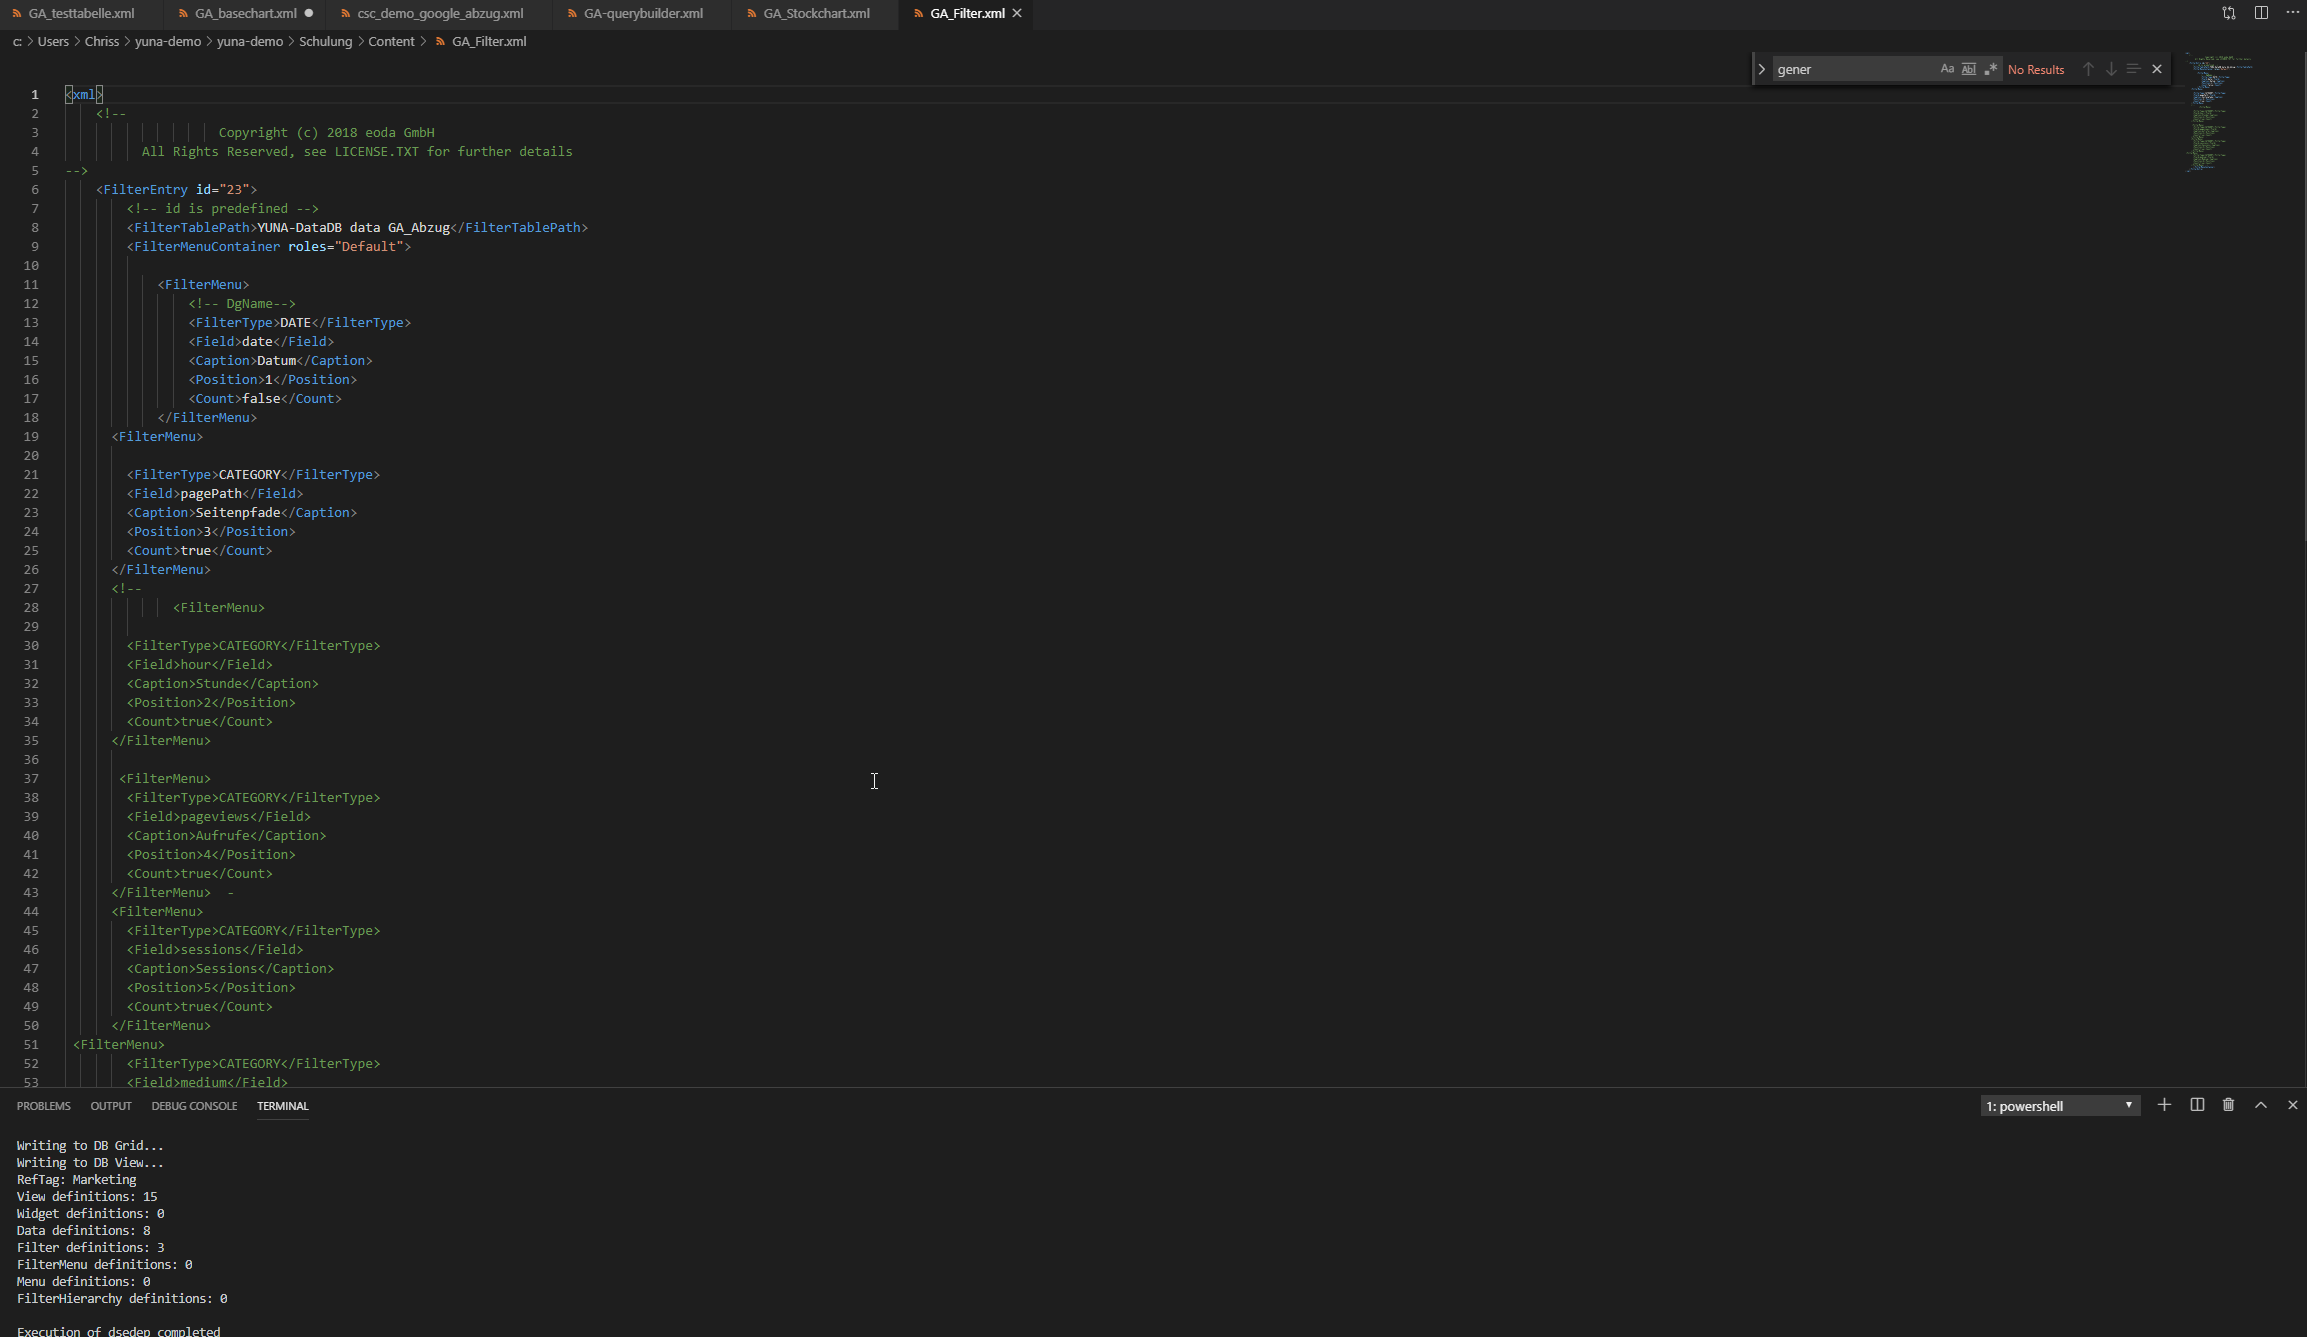2307x1337 pixels.
Task: Toggle Match Case in the find widget
Action: point(1946,69)
